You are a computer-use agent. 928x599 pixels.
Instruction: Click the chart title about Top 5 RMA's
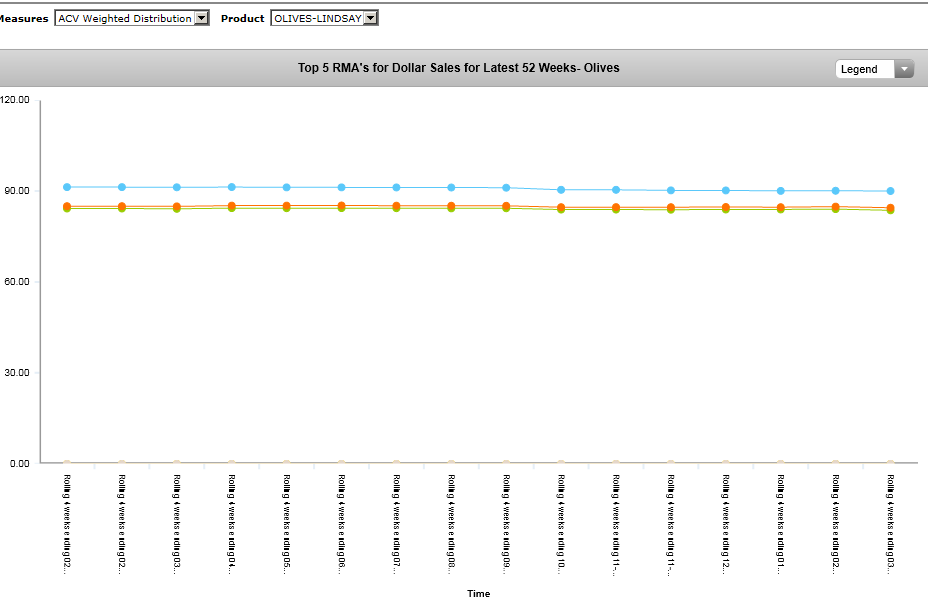pos(458,68)
